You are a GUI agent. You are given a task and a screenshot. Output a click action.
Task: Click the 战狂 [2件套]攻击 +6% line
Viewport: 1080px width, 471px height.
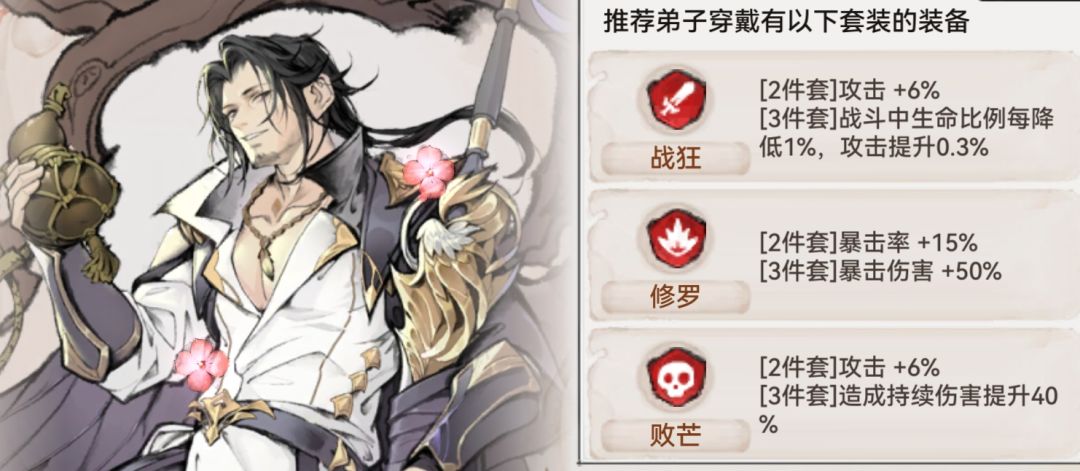coord(850,90)
